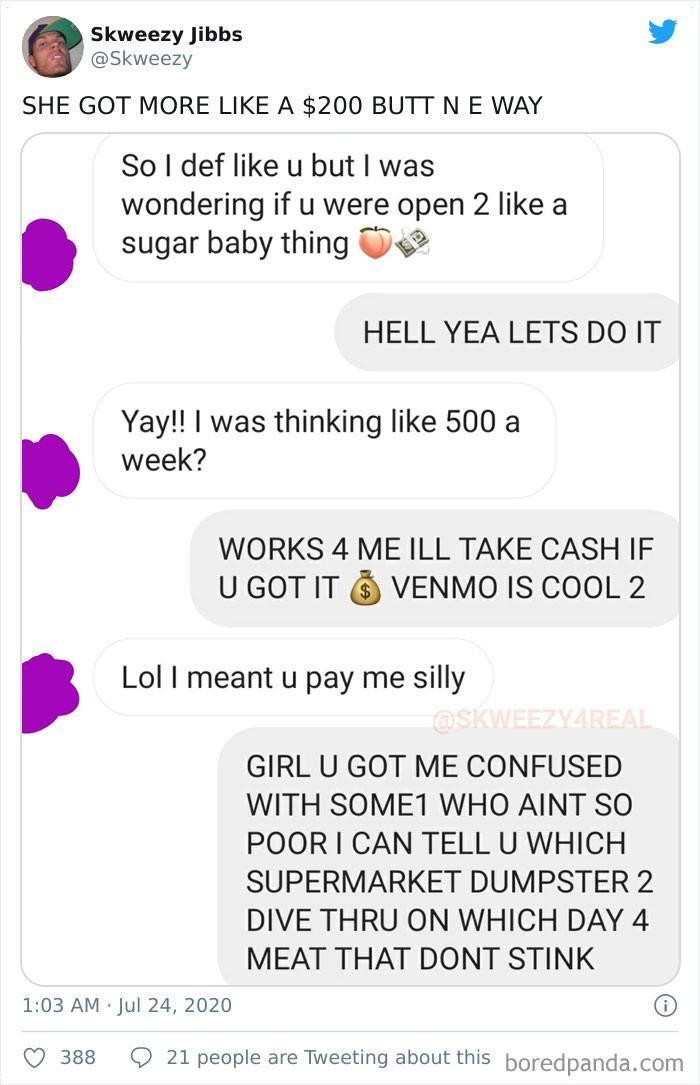This screenshot has height=1085, width=700.
Task: Click the 388 likes count
Action: point(77,1057)
